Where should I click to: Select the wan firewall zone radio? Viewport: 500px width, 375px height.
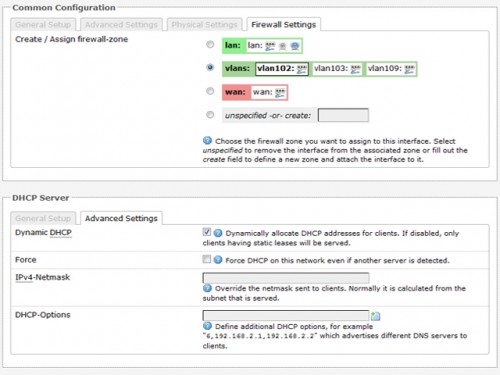(210, 91)
